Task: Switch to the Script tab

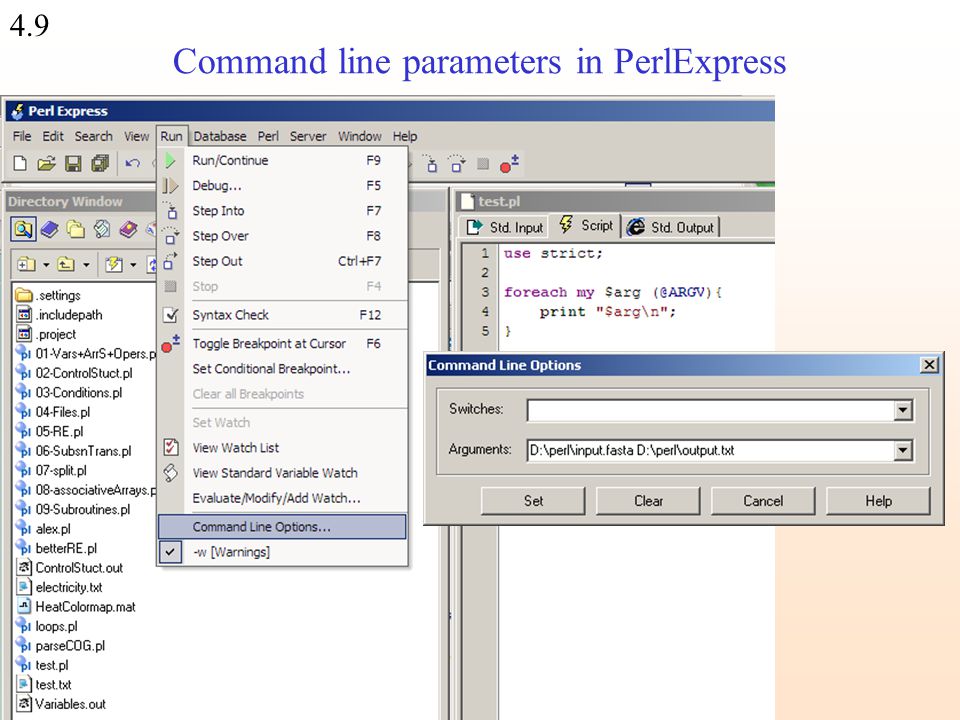Action: pos(585,226)
